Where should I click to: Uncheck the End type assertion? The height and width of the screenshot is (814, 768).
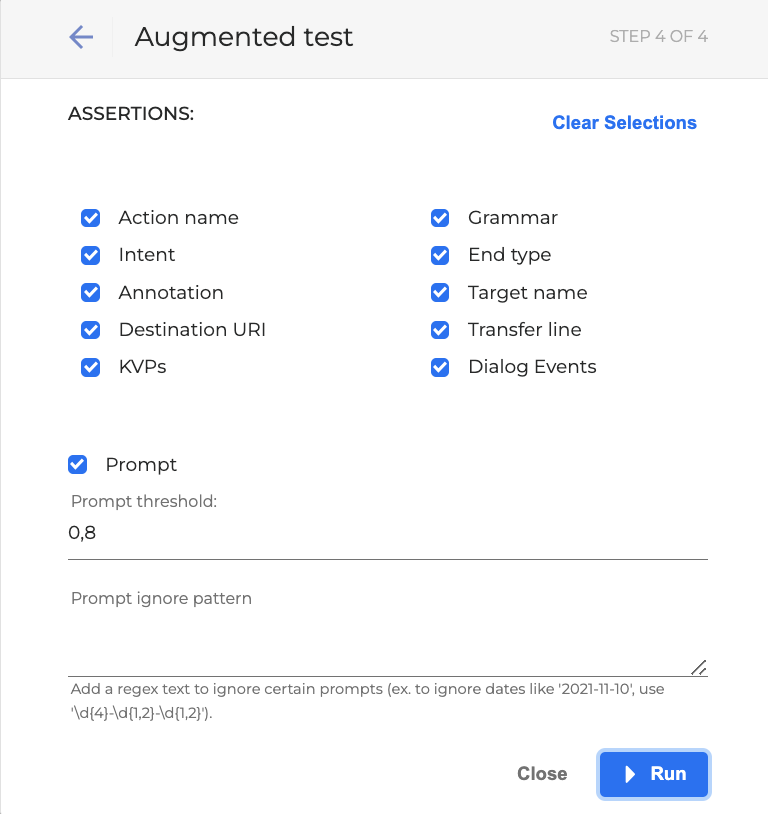point(440,255)
